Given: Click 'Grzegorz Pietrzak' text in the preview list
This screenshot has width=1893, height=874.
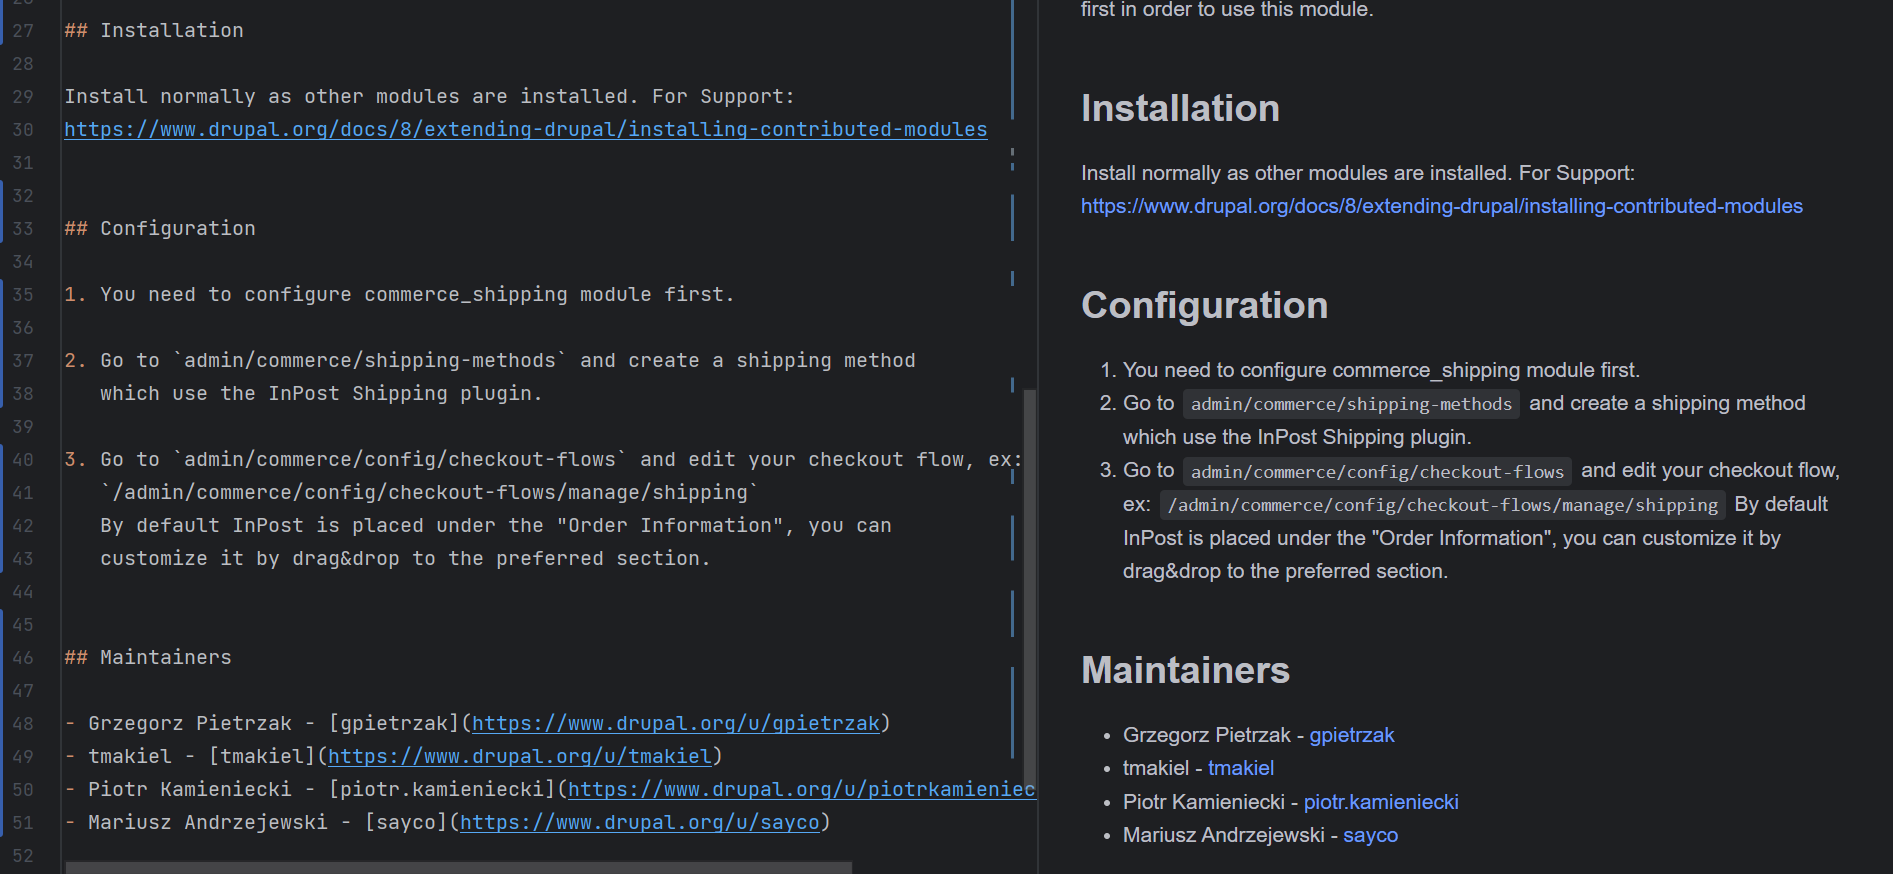Looking at the screenshot, I should [1207, 735].
